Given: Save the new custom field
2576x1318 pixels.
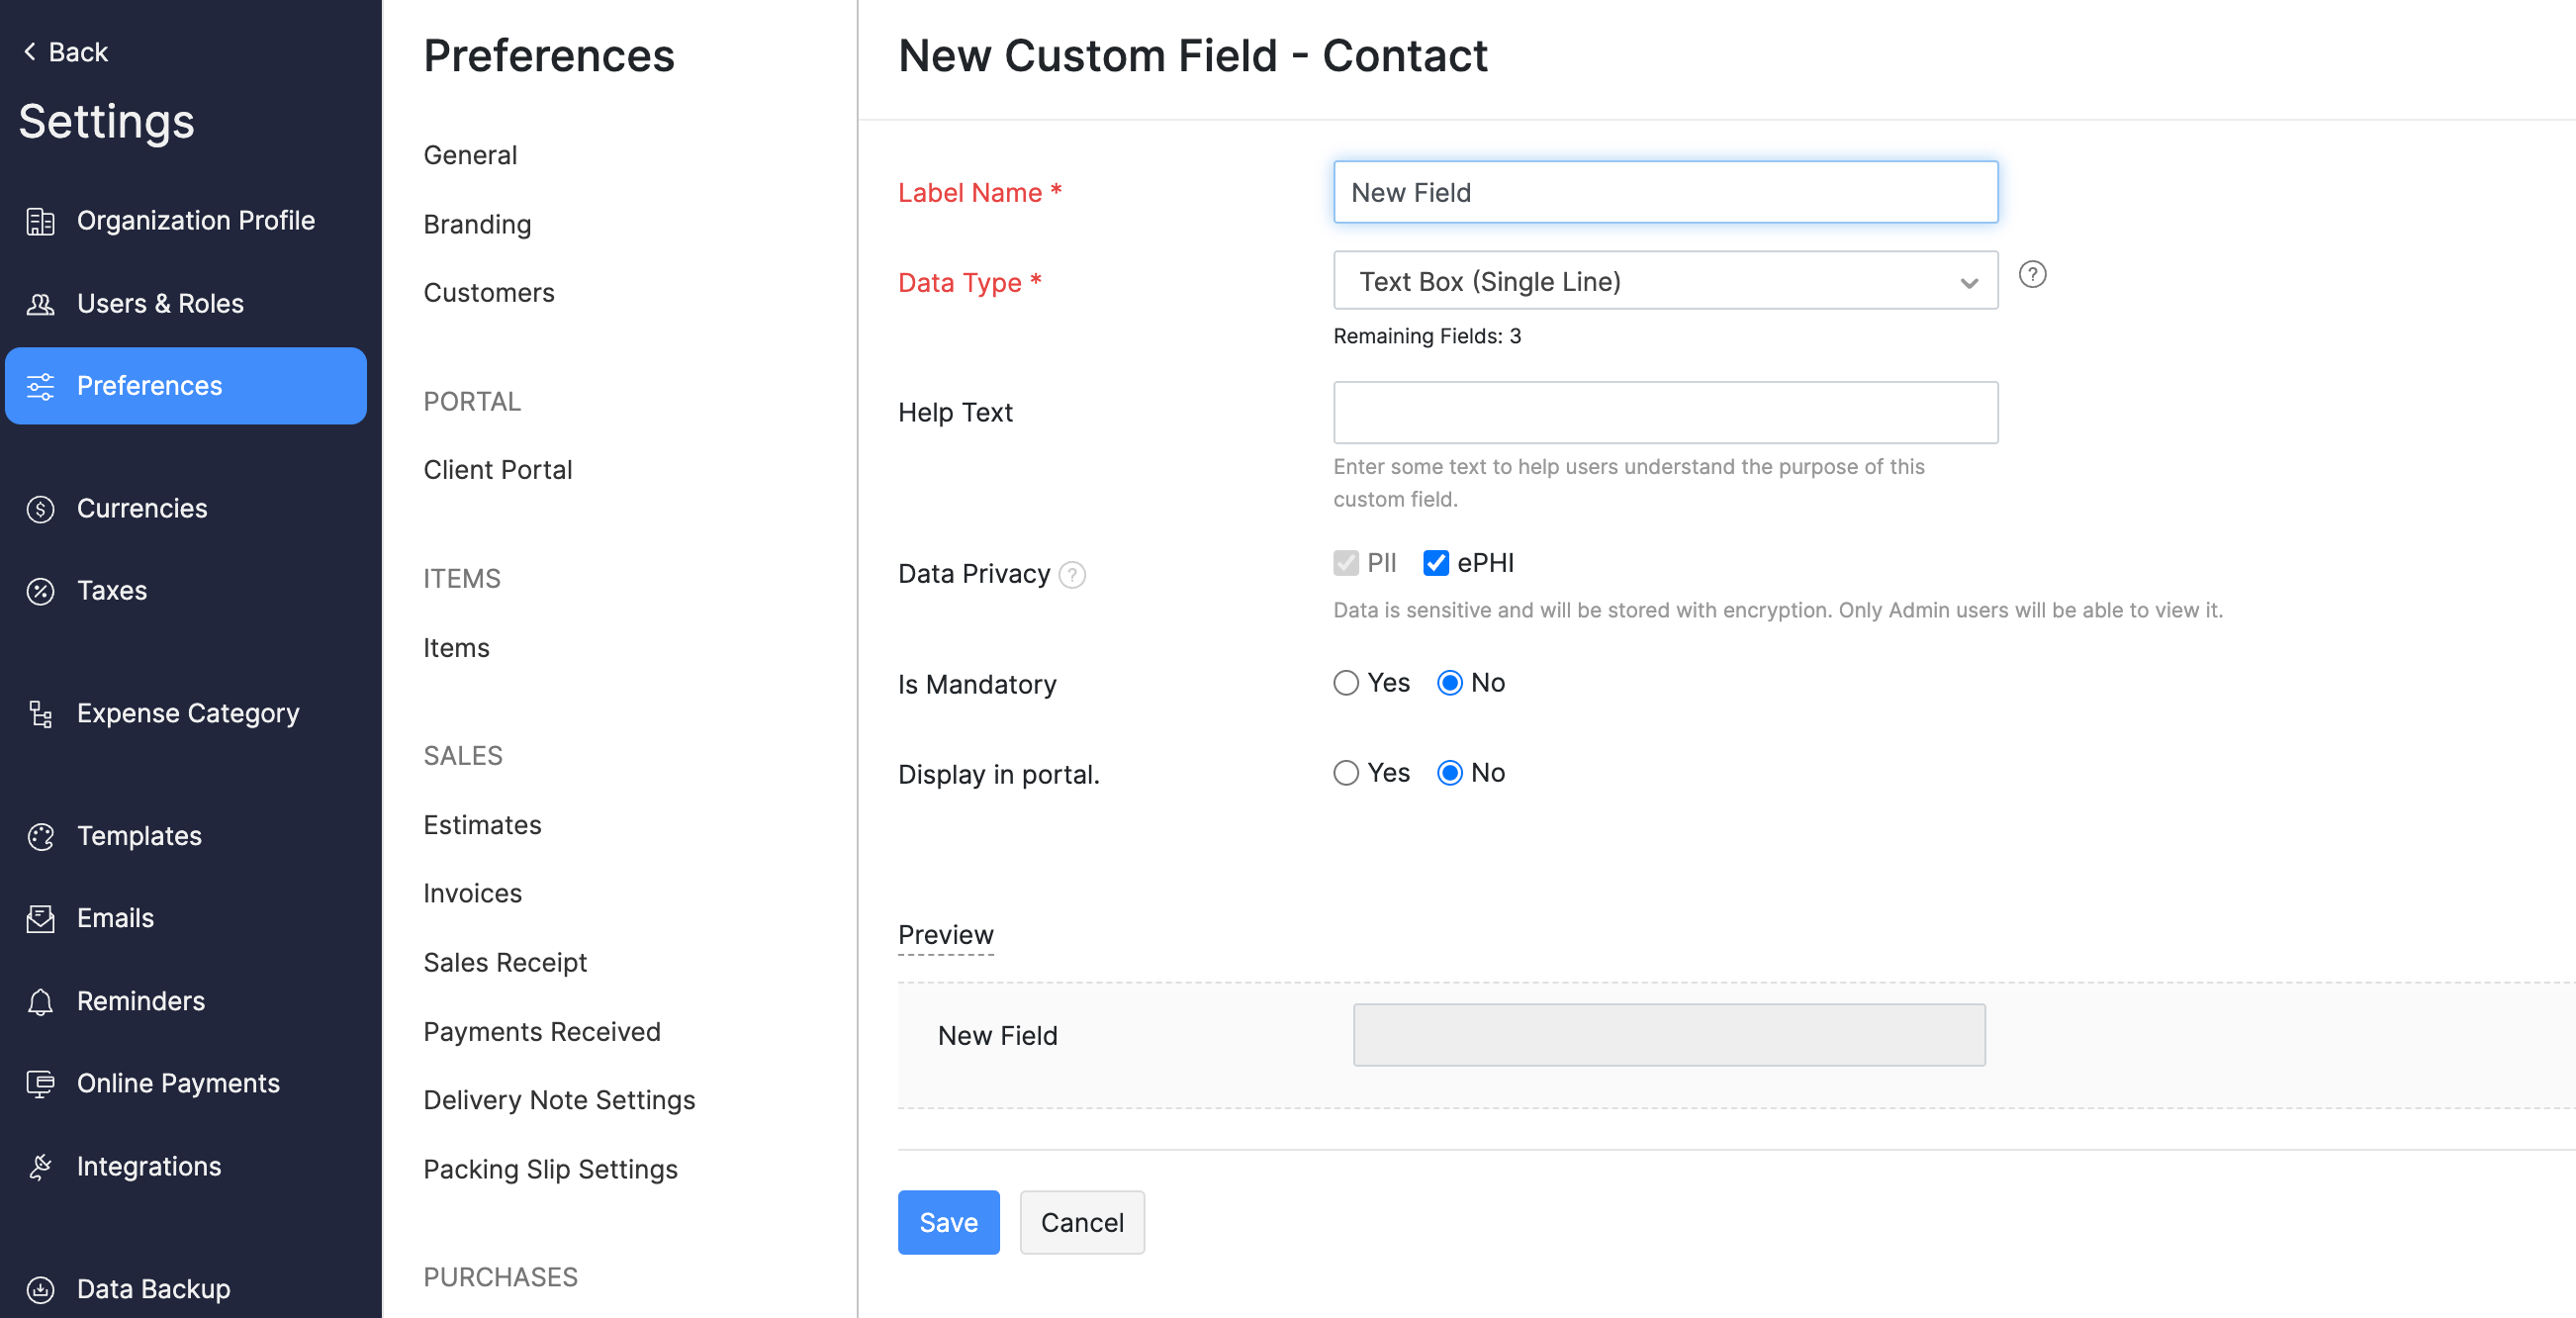Looking at the screenshot, I should (x=947, y=1222).
